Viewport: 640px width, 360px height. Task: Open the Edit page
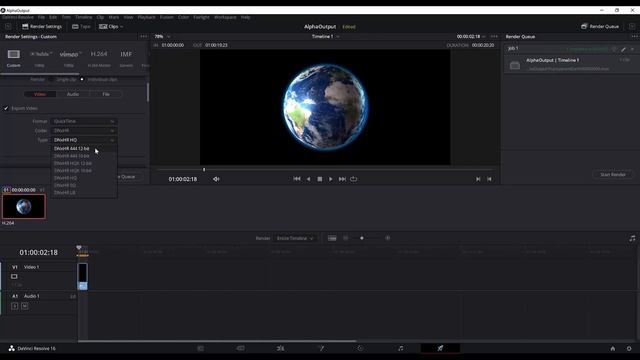[x=280, y=348]
